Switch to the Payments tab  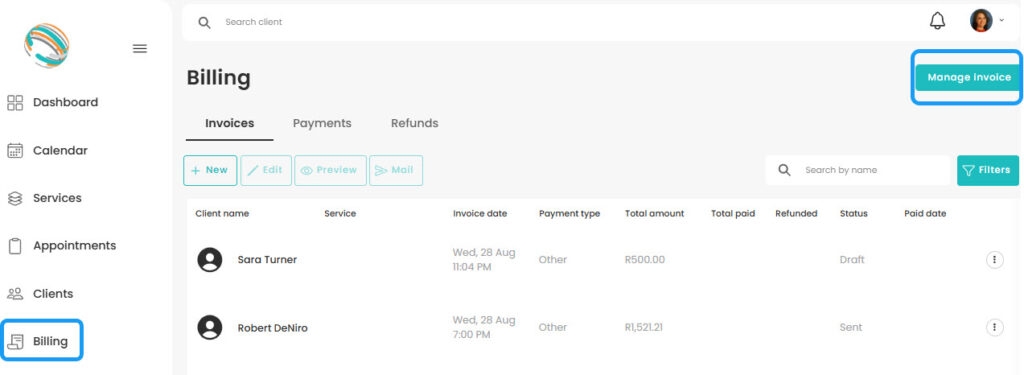pyautogui.click(x=322, y=123)
